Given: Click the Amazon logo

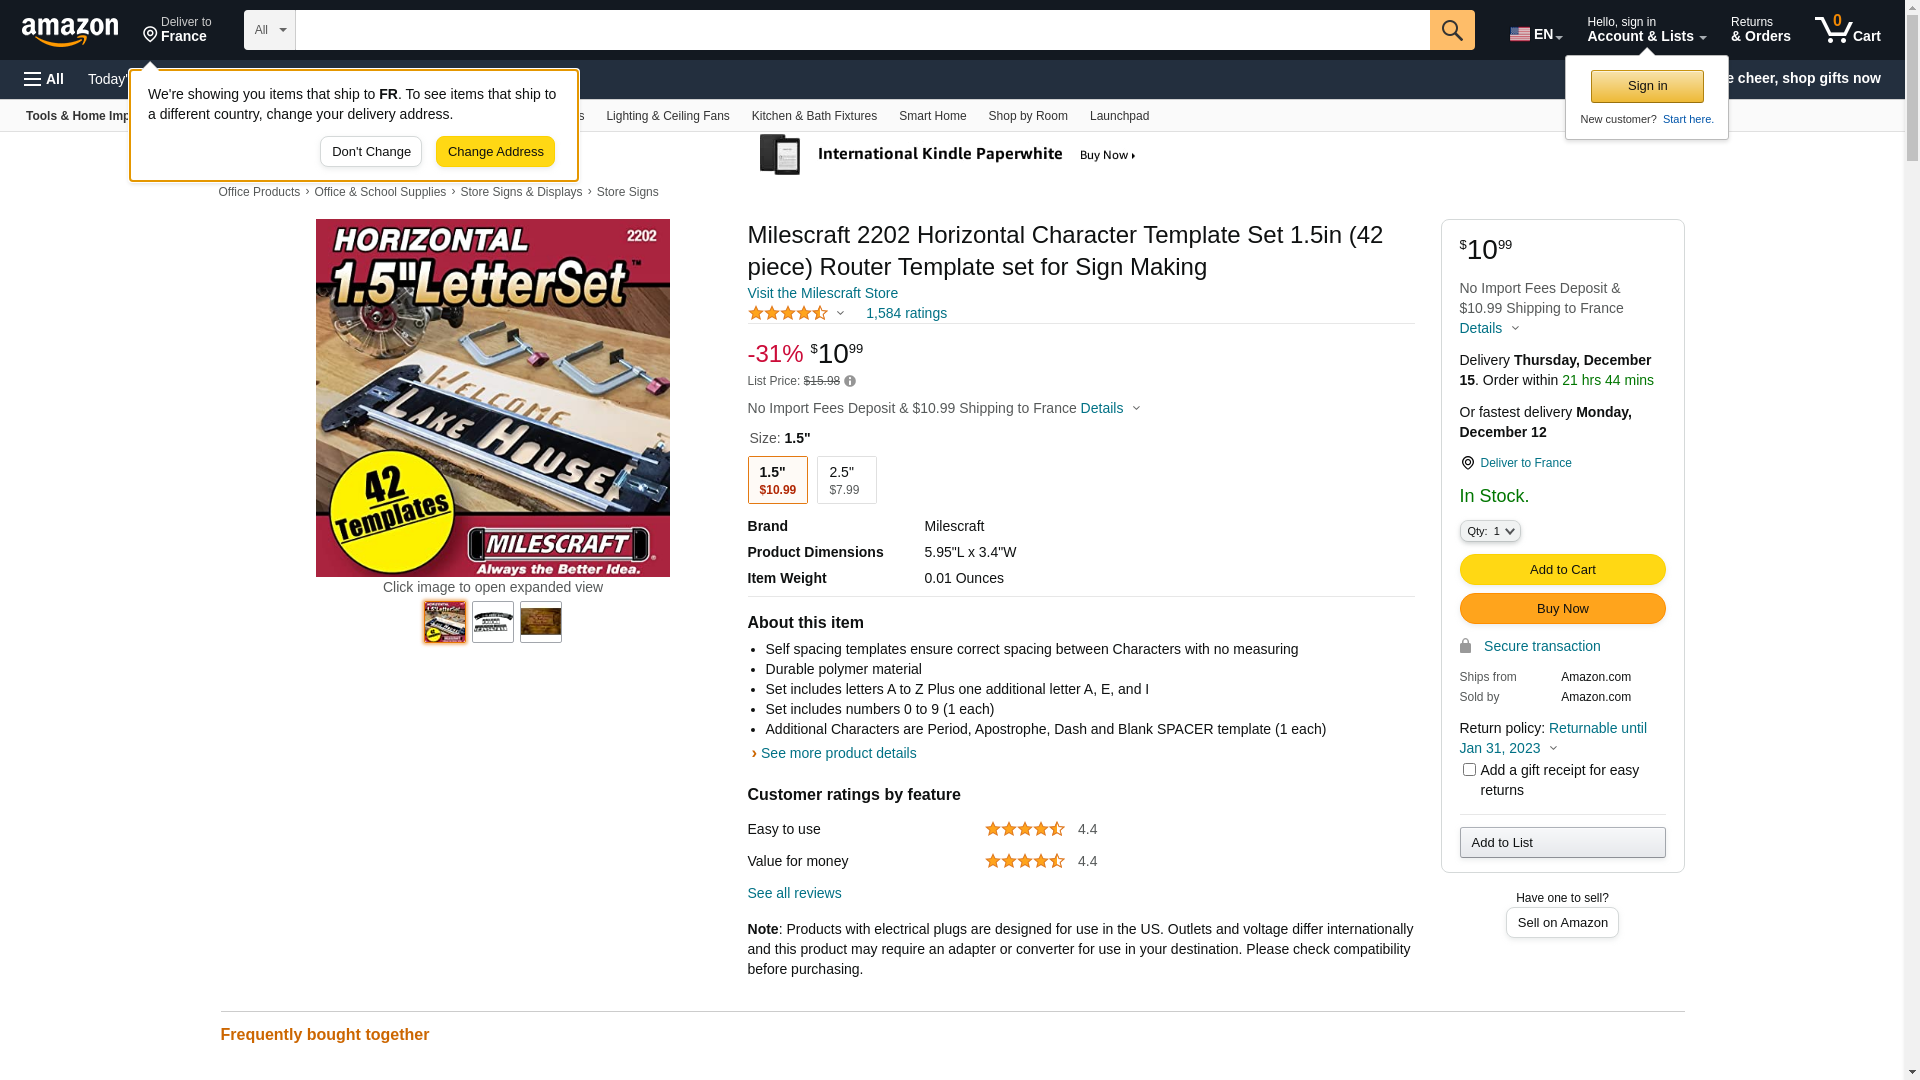Looking at the screenshot, I should coord(70,32).
